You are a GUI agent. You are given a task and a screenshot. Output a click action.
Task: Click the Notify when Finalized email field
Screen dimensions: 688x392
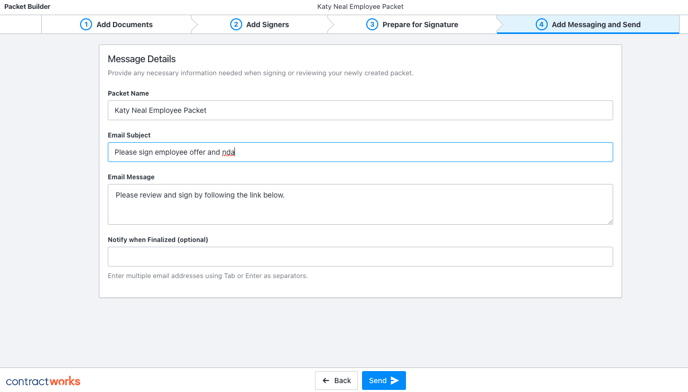tap(360, 256)
